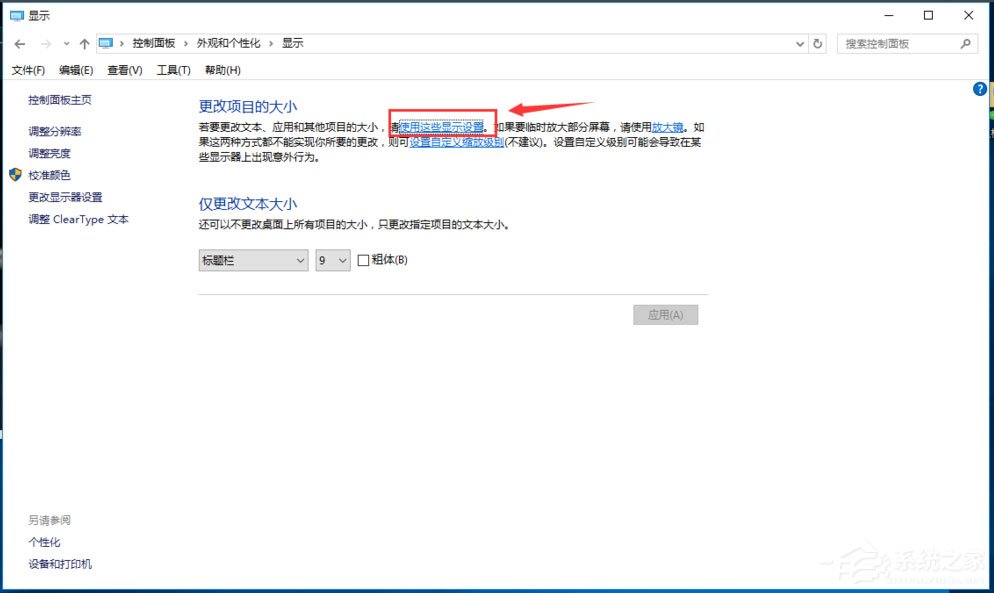Click the display icon in the address bar
The width and height of the screenshot is (994, 593).
[107, 43]
